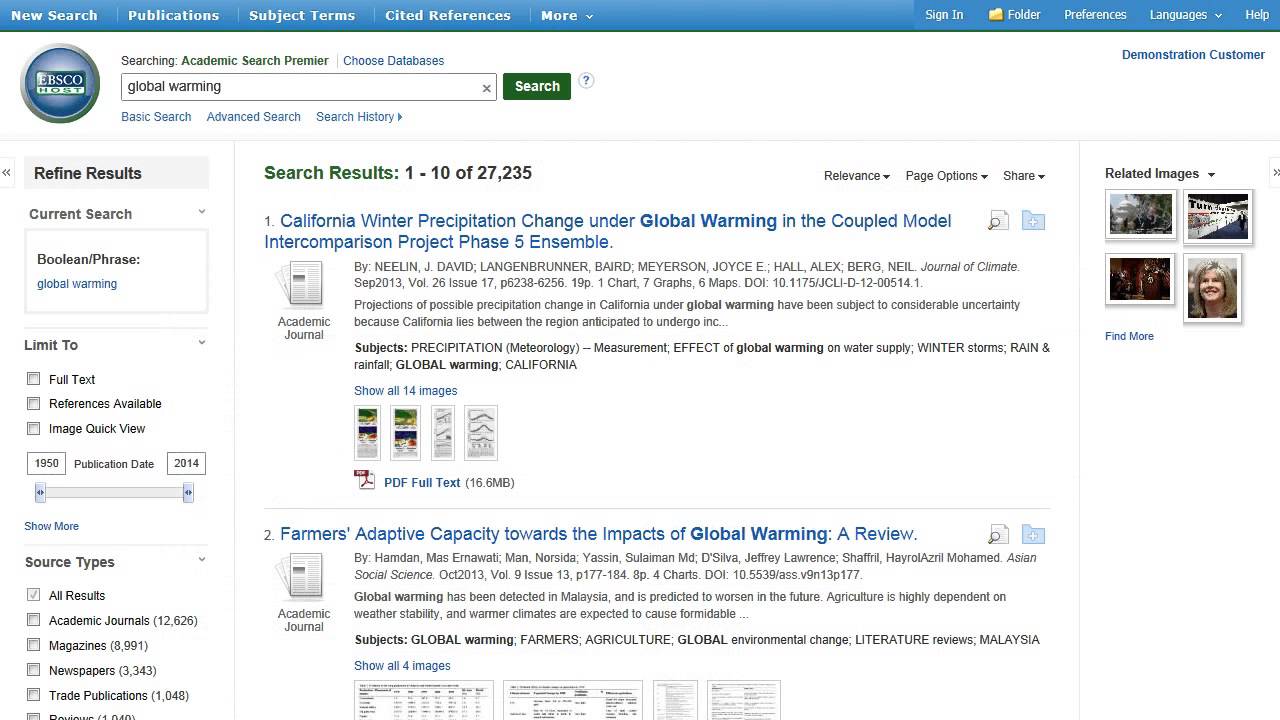
Task: Open search help question mark icon
Action: pos(586,81)
